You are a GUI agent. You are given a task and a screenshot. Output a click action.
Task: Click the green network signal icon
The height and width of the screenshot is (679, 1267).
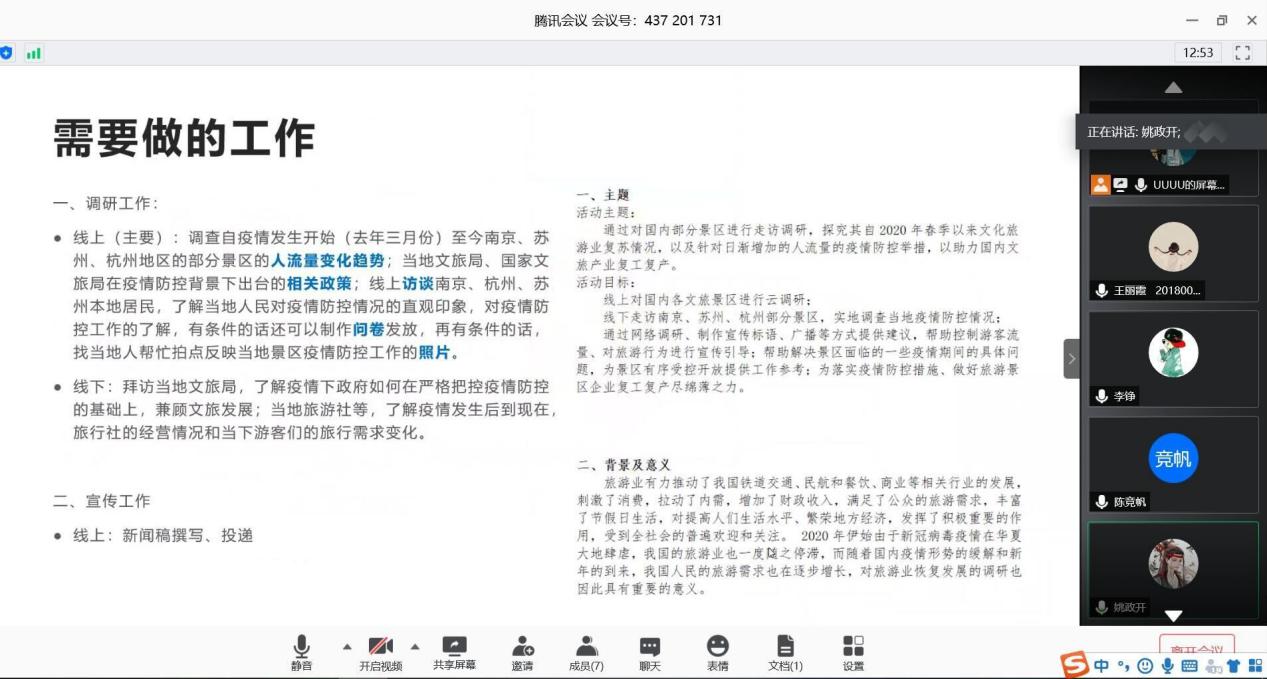(x=33, y=53)
